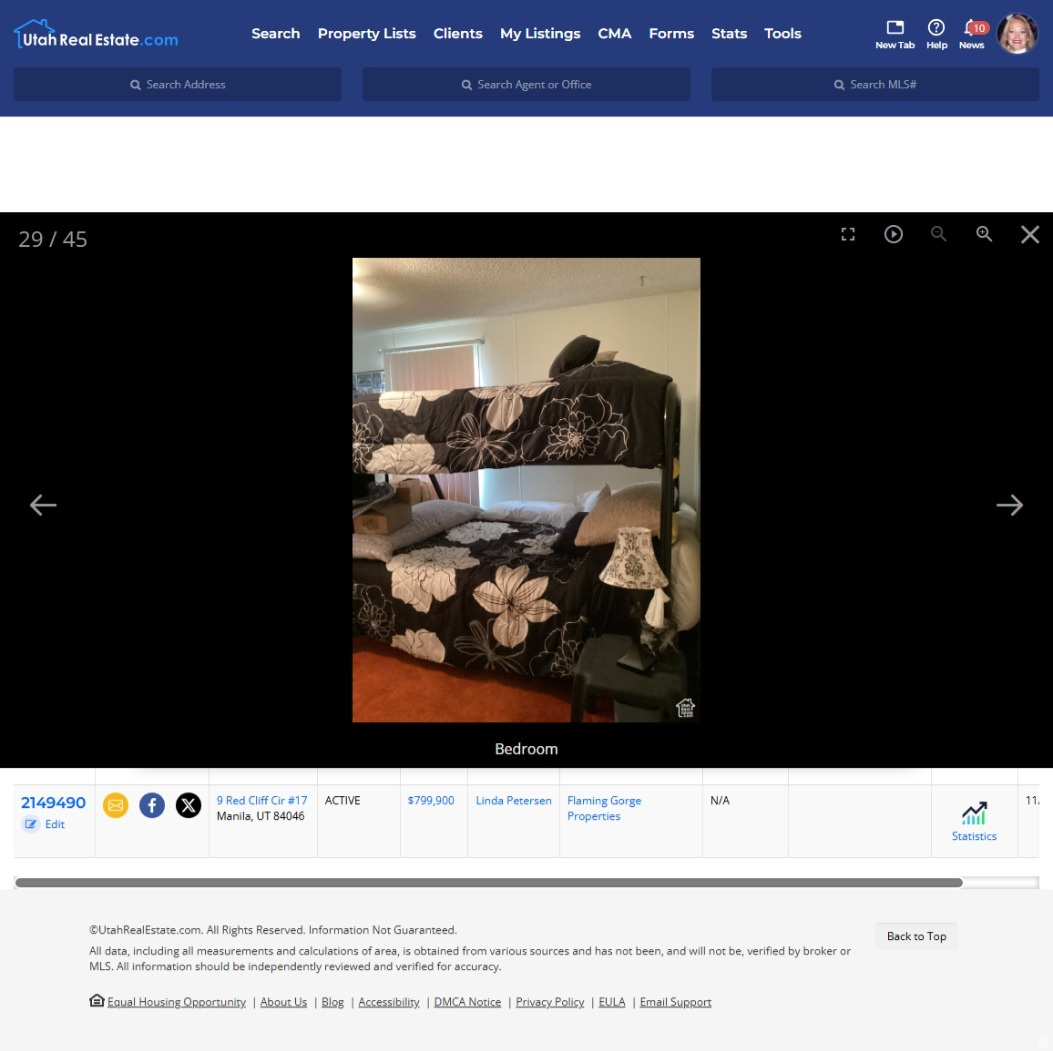Image resolution: width=1053 pixels, height=1051 pixels.
Task: Start the photo slideshow play button
Action: click(x=893, y=234)
